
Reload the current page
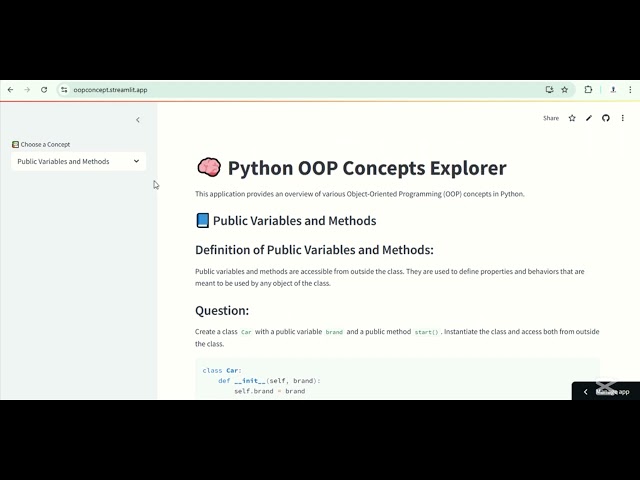pos(44,90)
